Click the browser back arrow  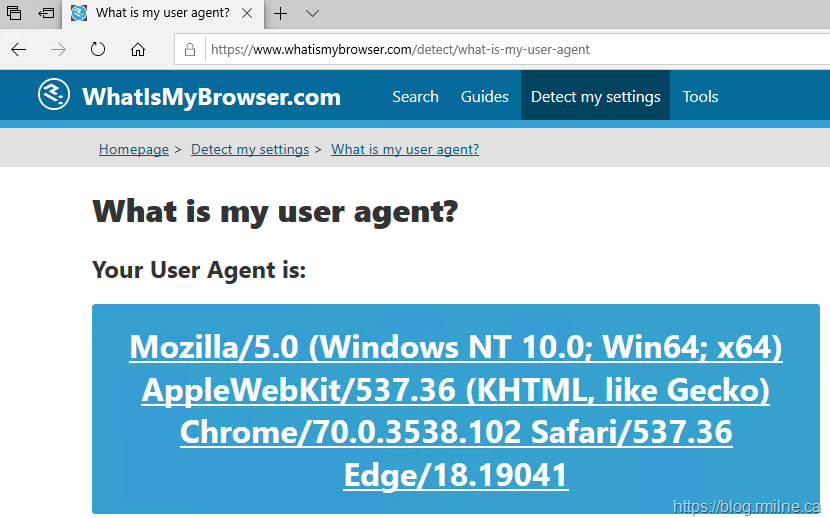click(x=19, y=49)
